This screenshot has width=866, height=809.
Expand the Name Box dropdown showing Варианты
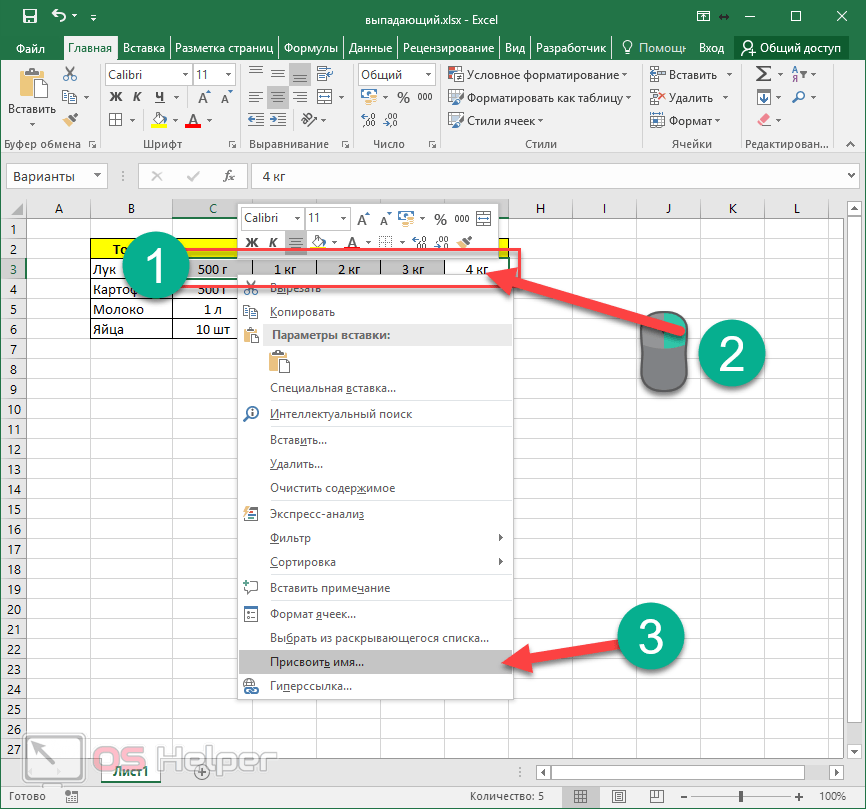tap(97, 176)
